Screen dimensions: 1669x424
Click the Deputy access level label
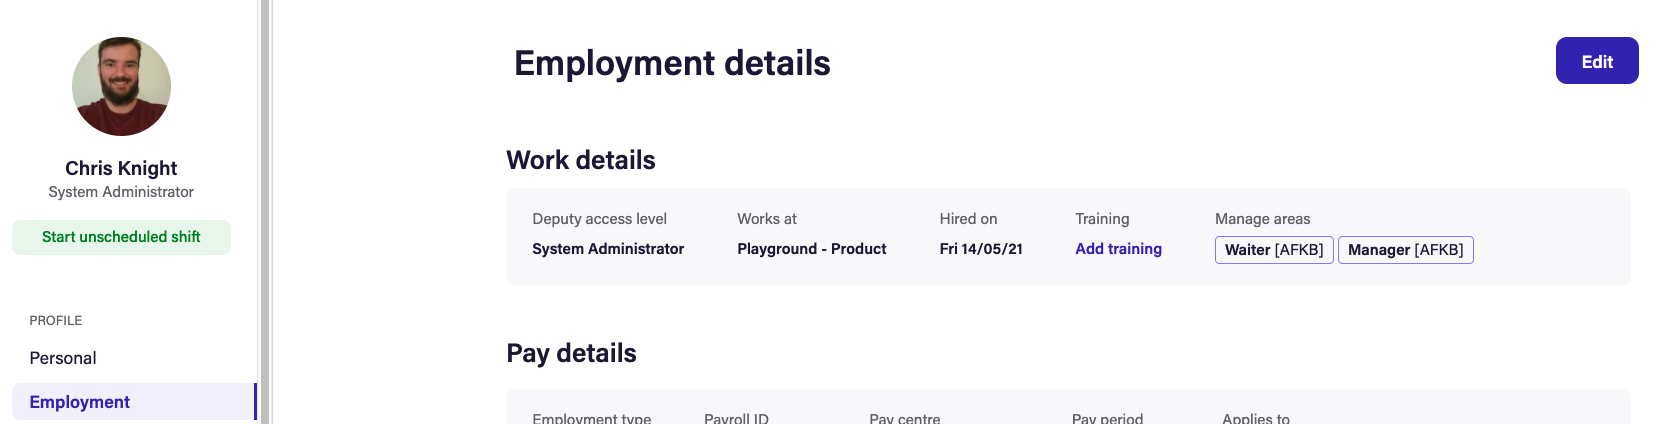pyautogui.click(x=599, y=219)
